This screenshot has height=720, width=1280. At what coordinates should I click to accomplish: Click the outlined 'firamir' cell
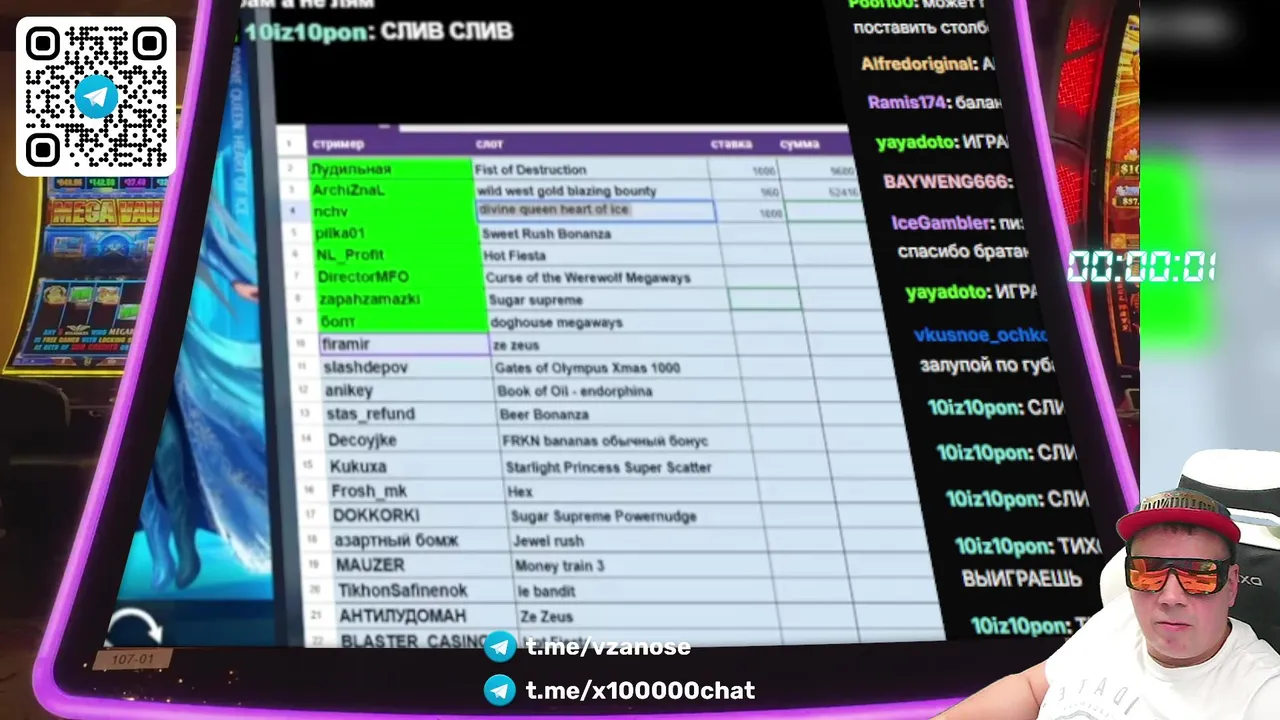(x=405, y=344)
